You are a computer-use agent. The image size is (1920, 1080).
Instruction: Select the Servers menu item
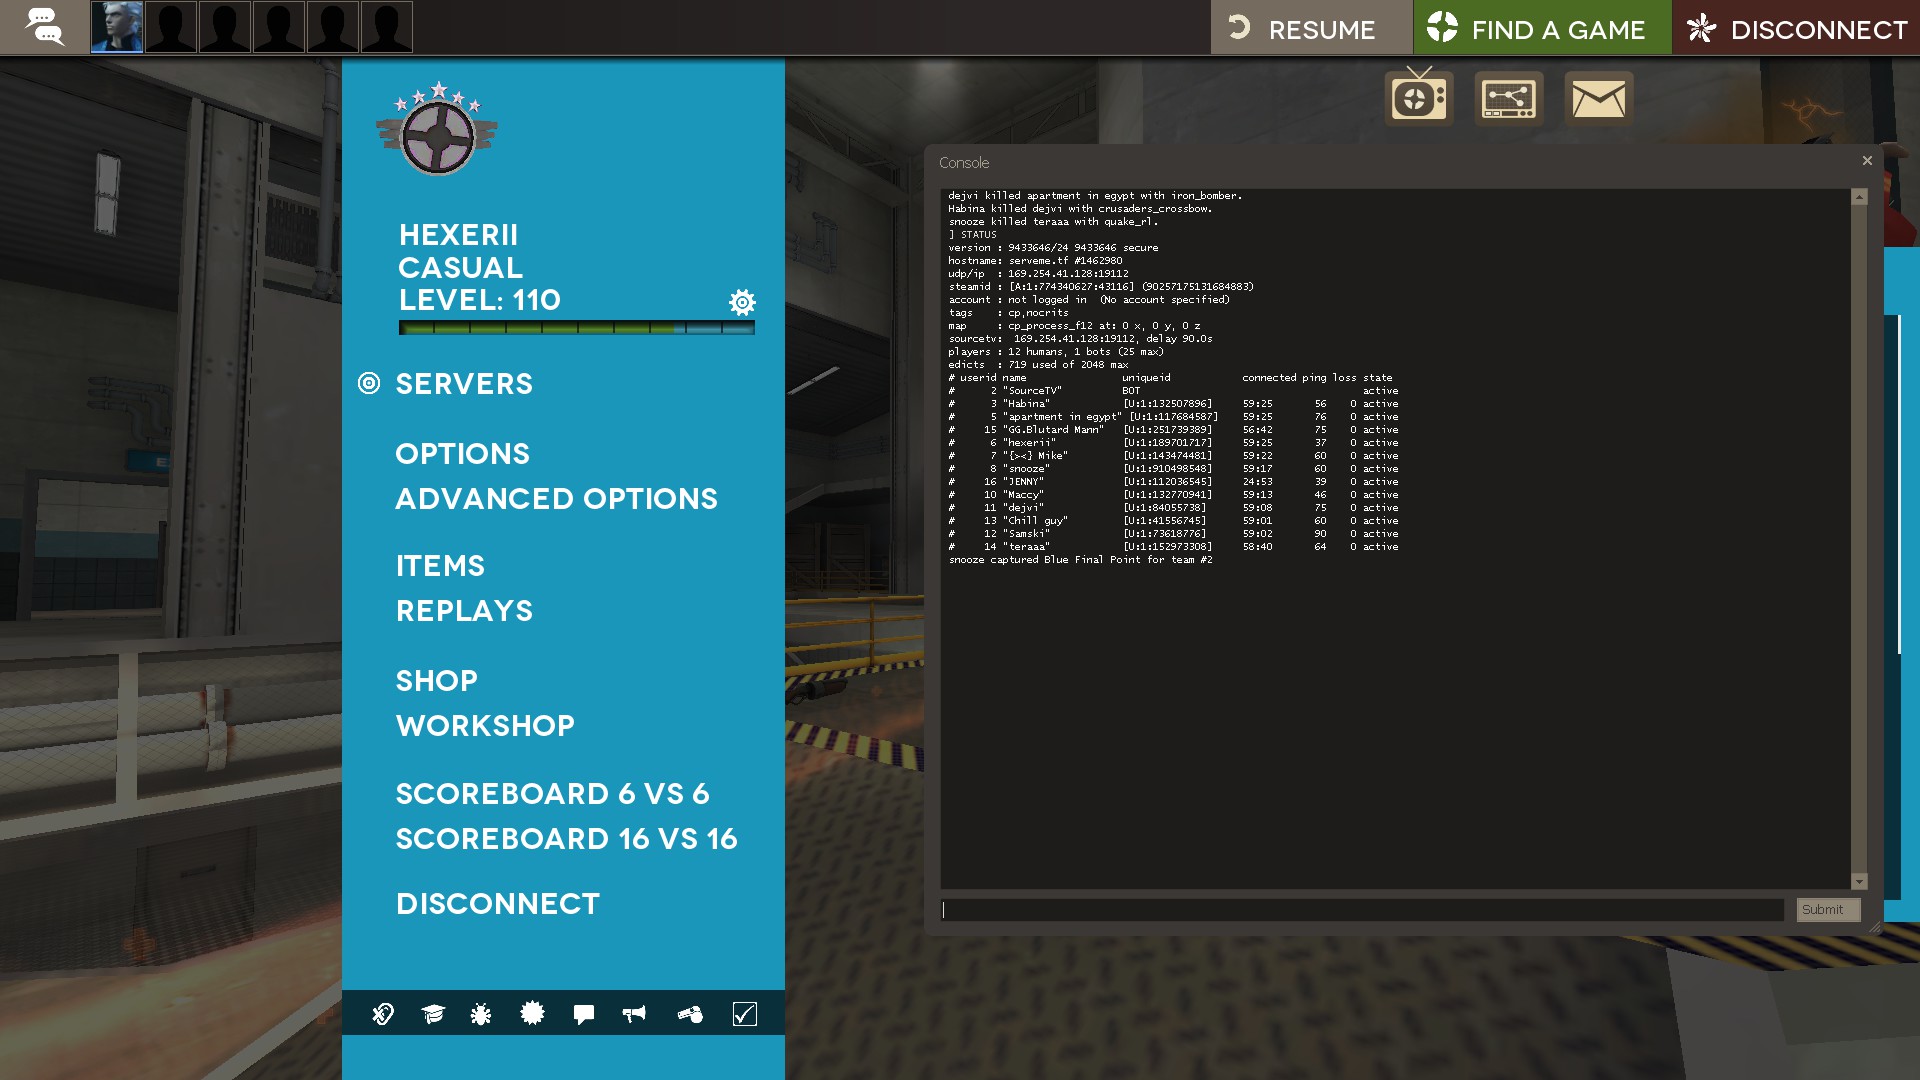(x=464, y=384)
